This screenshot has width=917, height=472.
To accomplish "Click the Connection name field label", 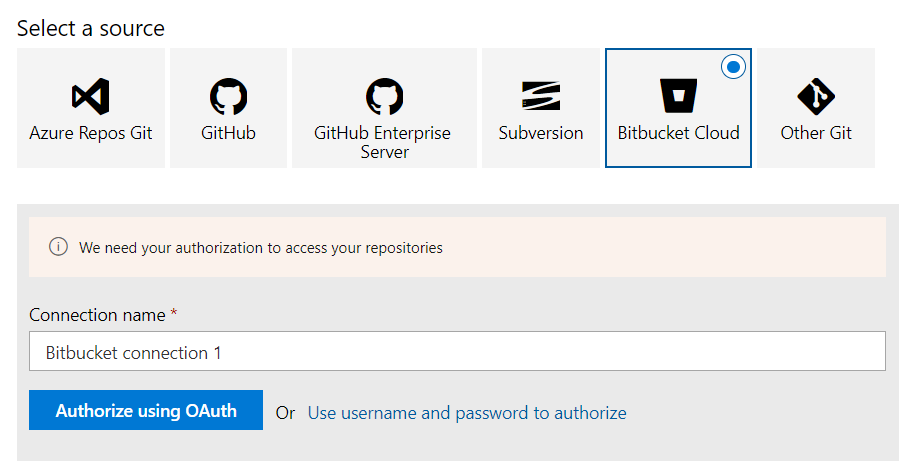I will click(x=97, y=315).
